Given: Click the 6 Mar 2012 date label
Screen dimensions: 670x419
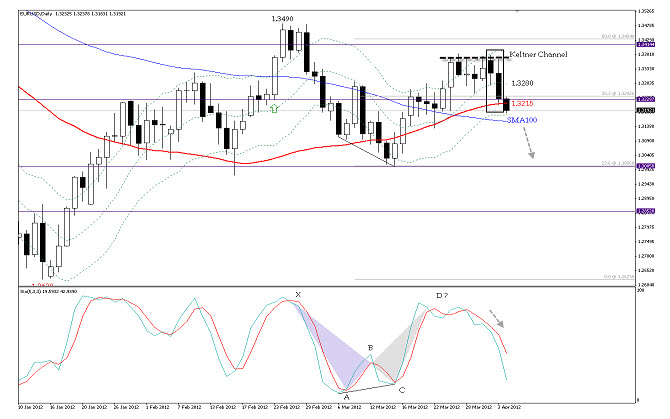Looking at the screenshot, I should click(x=350, y=407).
